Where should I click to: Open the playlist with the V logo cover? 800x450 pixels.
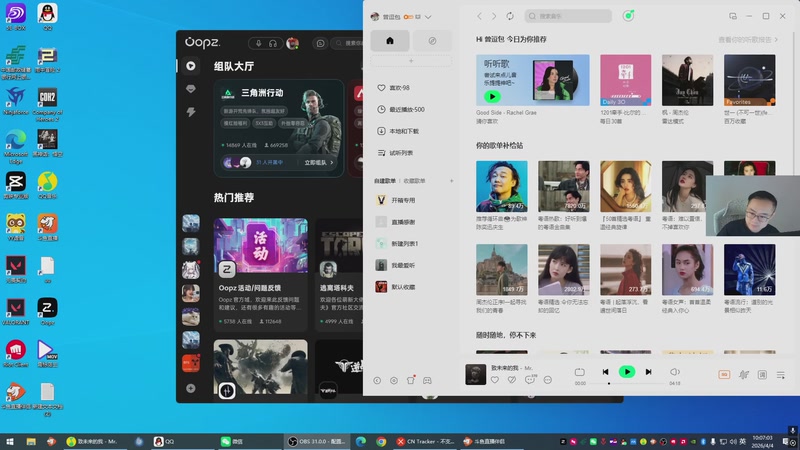point(381,200)
